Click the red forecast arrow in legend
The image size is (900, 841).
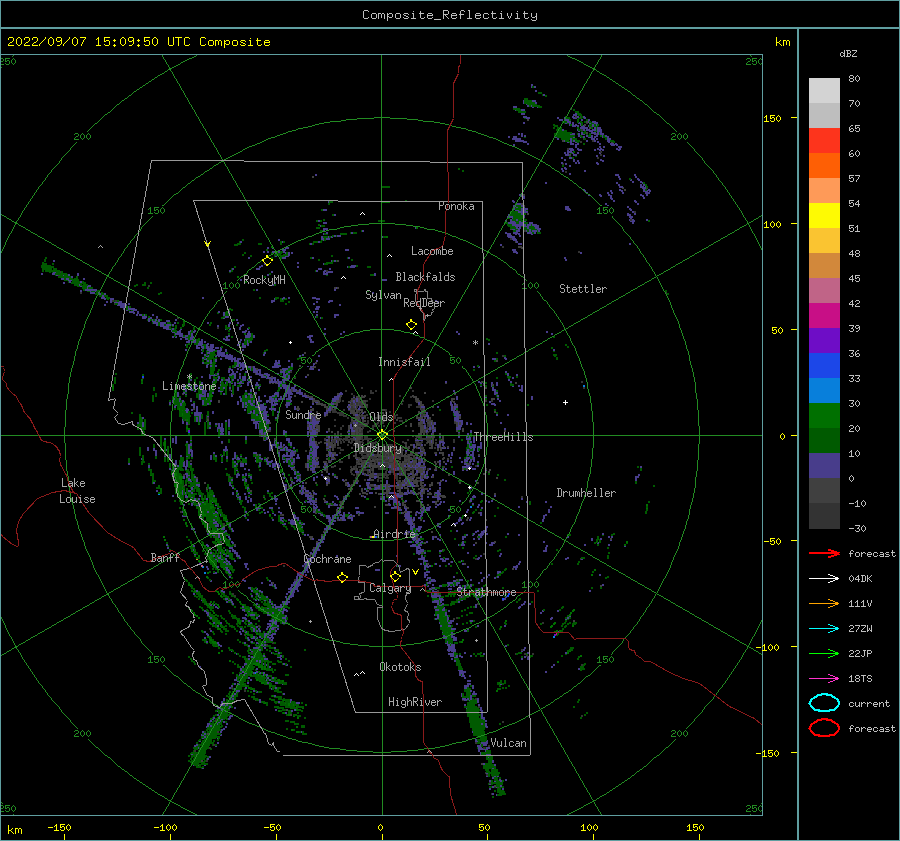point(824,553)
